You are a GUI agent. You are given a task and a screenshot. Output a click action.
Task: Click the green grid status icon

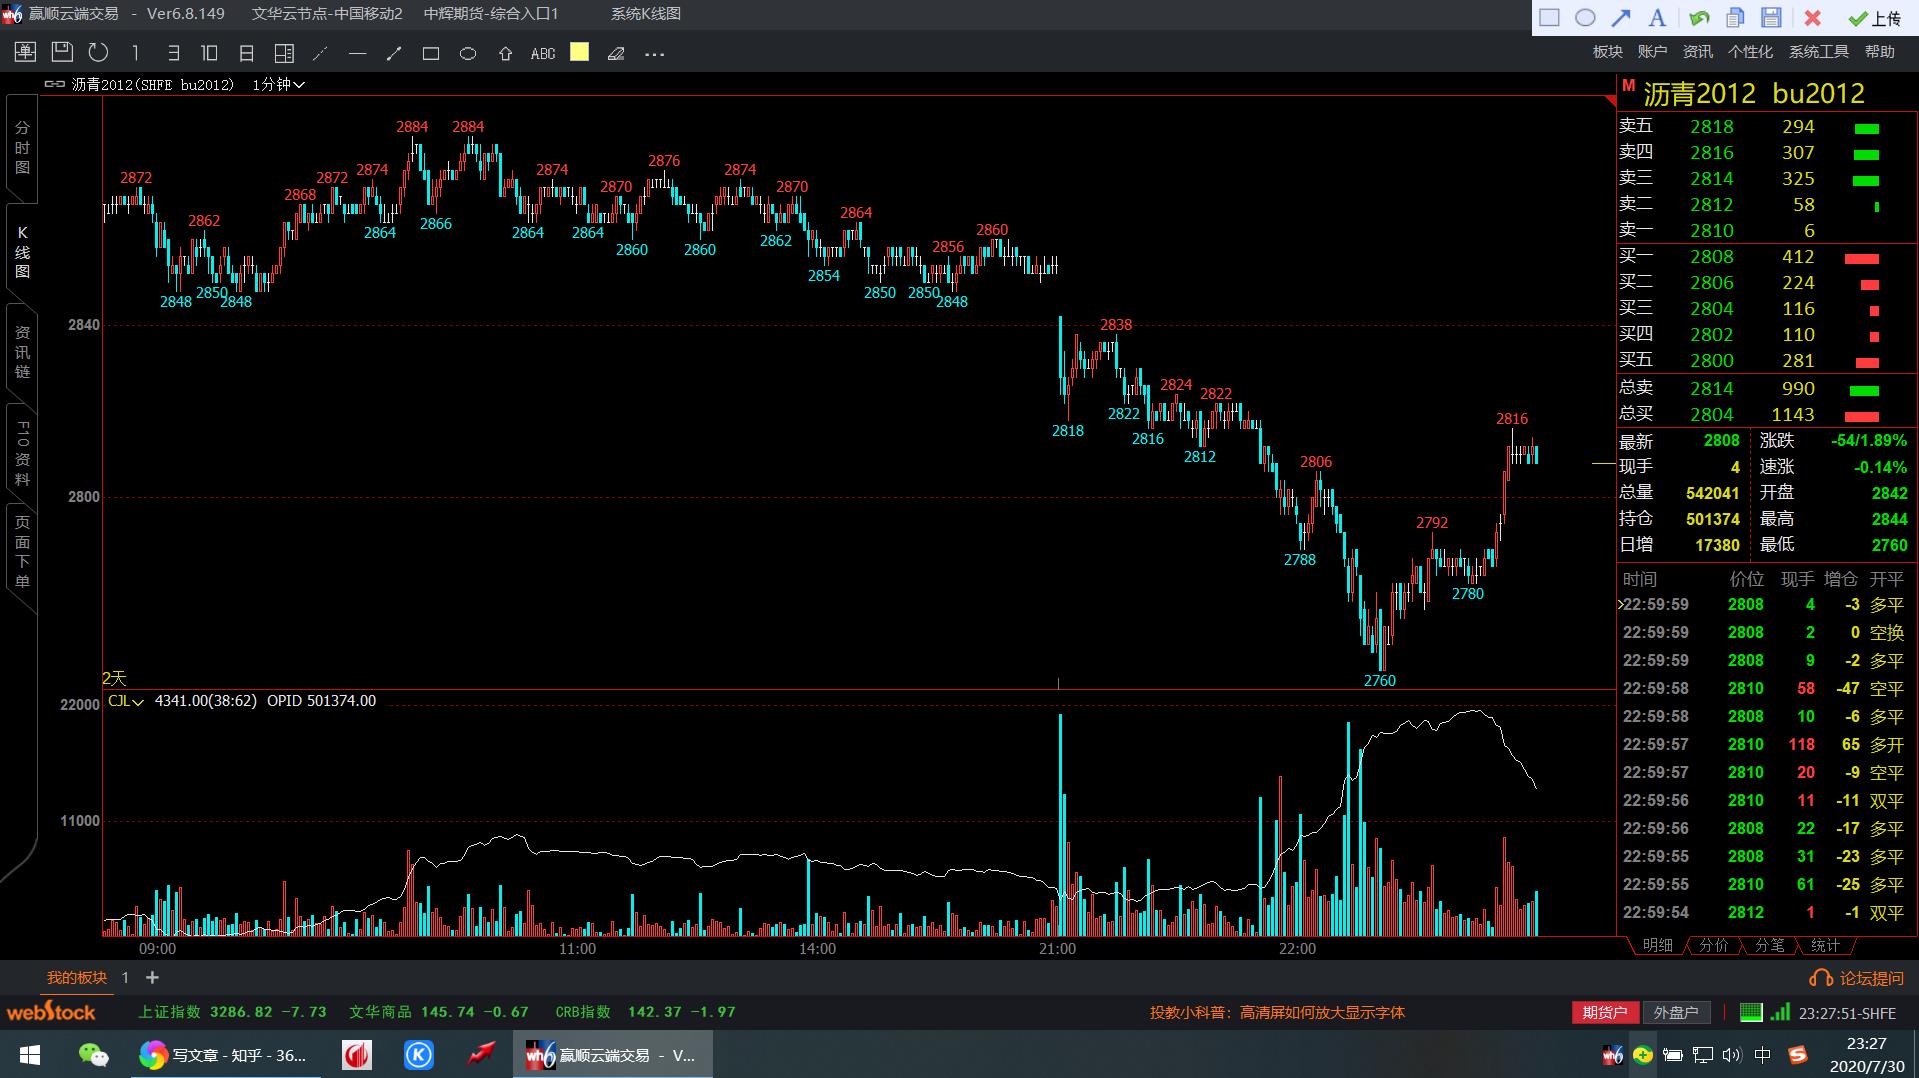(1751, 1012)
